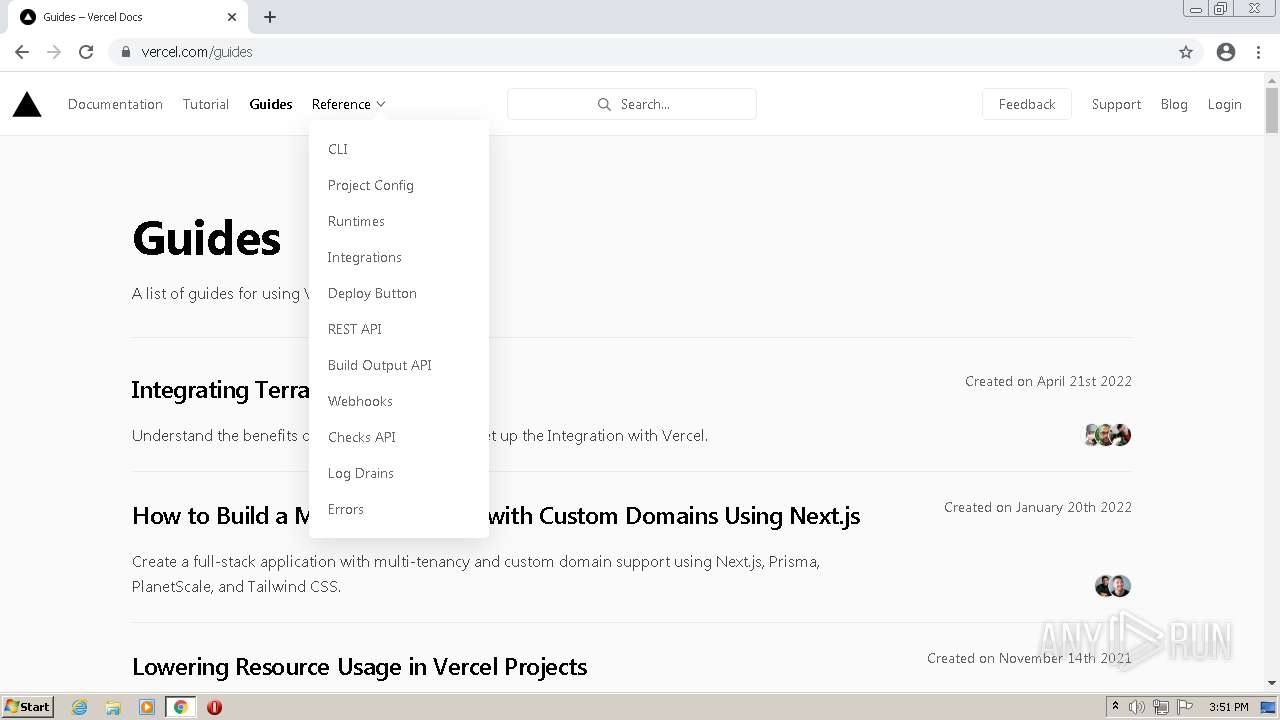The height and width of the screenshot is (720, 1280).
Task: Click the site lock icon in address bar
Action: coord(125,52)
